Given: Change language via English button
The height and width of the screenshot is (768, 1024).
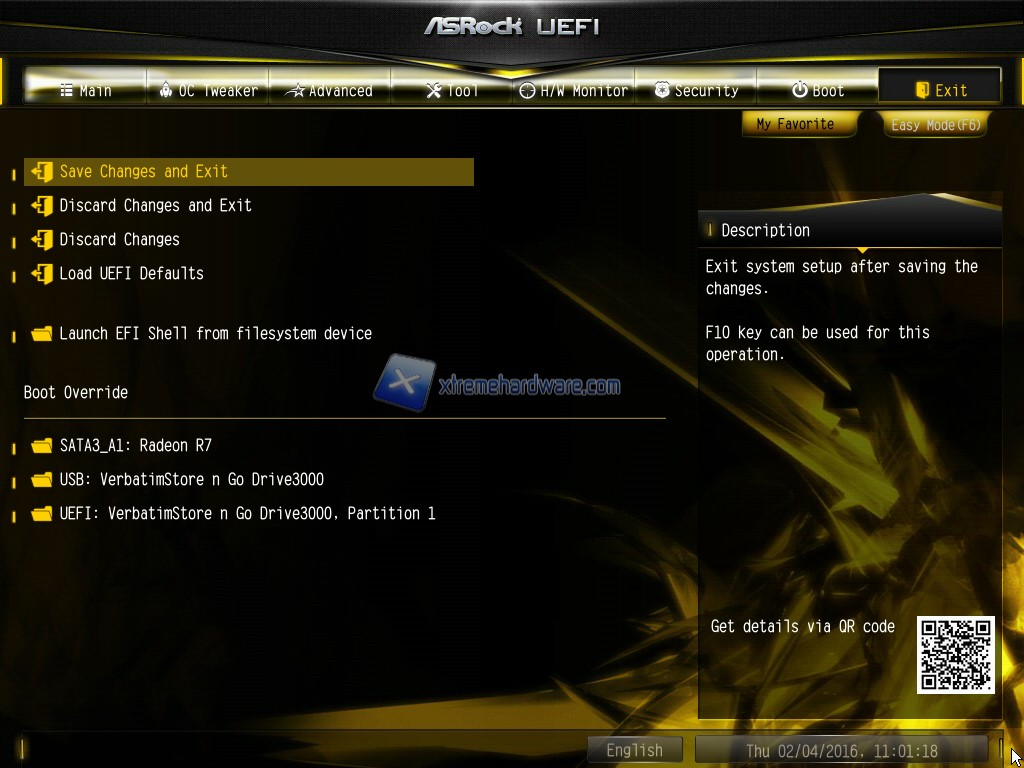Looking at the screenshot, I should pos(635,750).
